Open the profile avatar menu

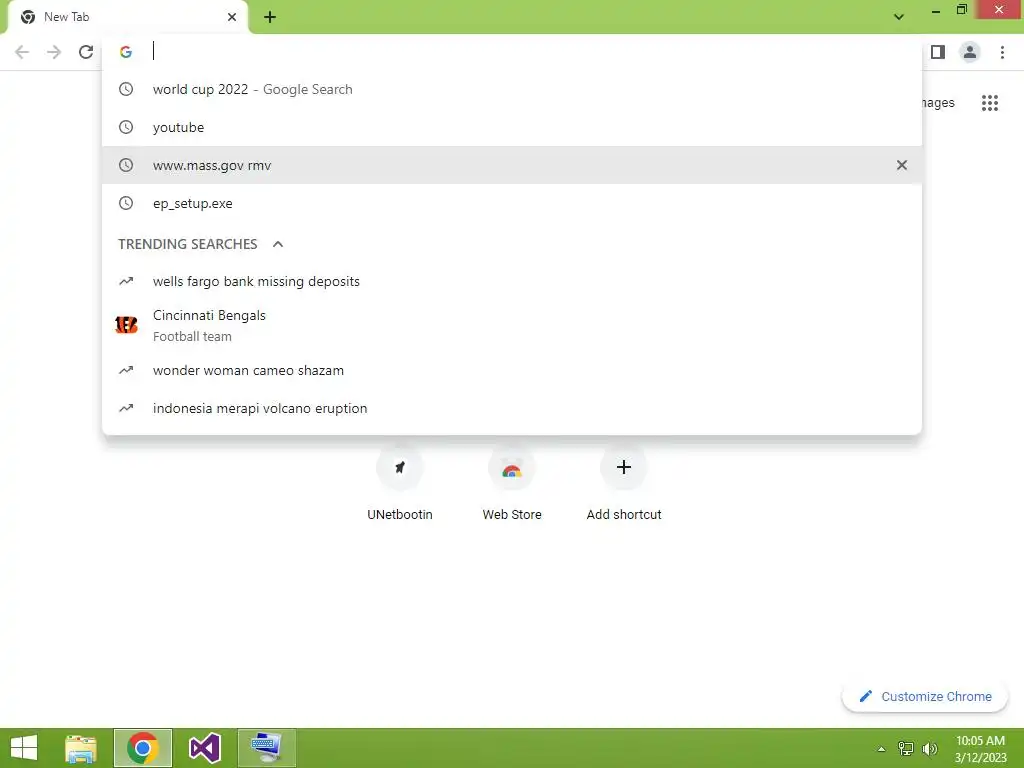970,52
